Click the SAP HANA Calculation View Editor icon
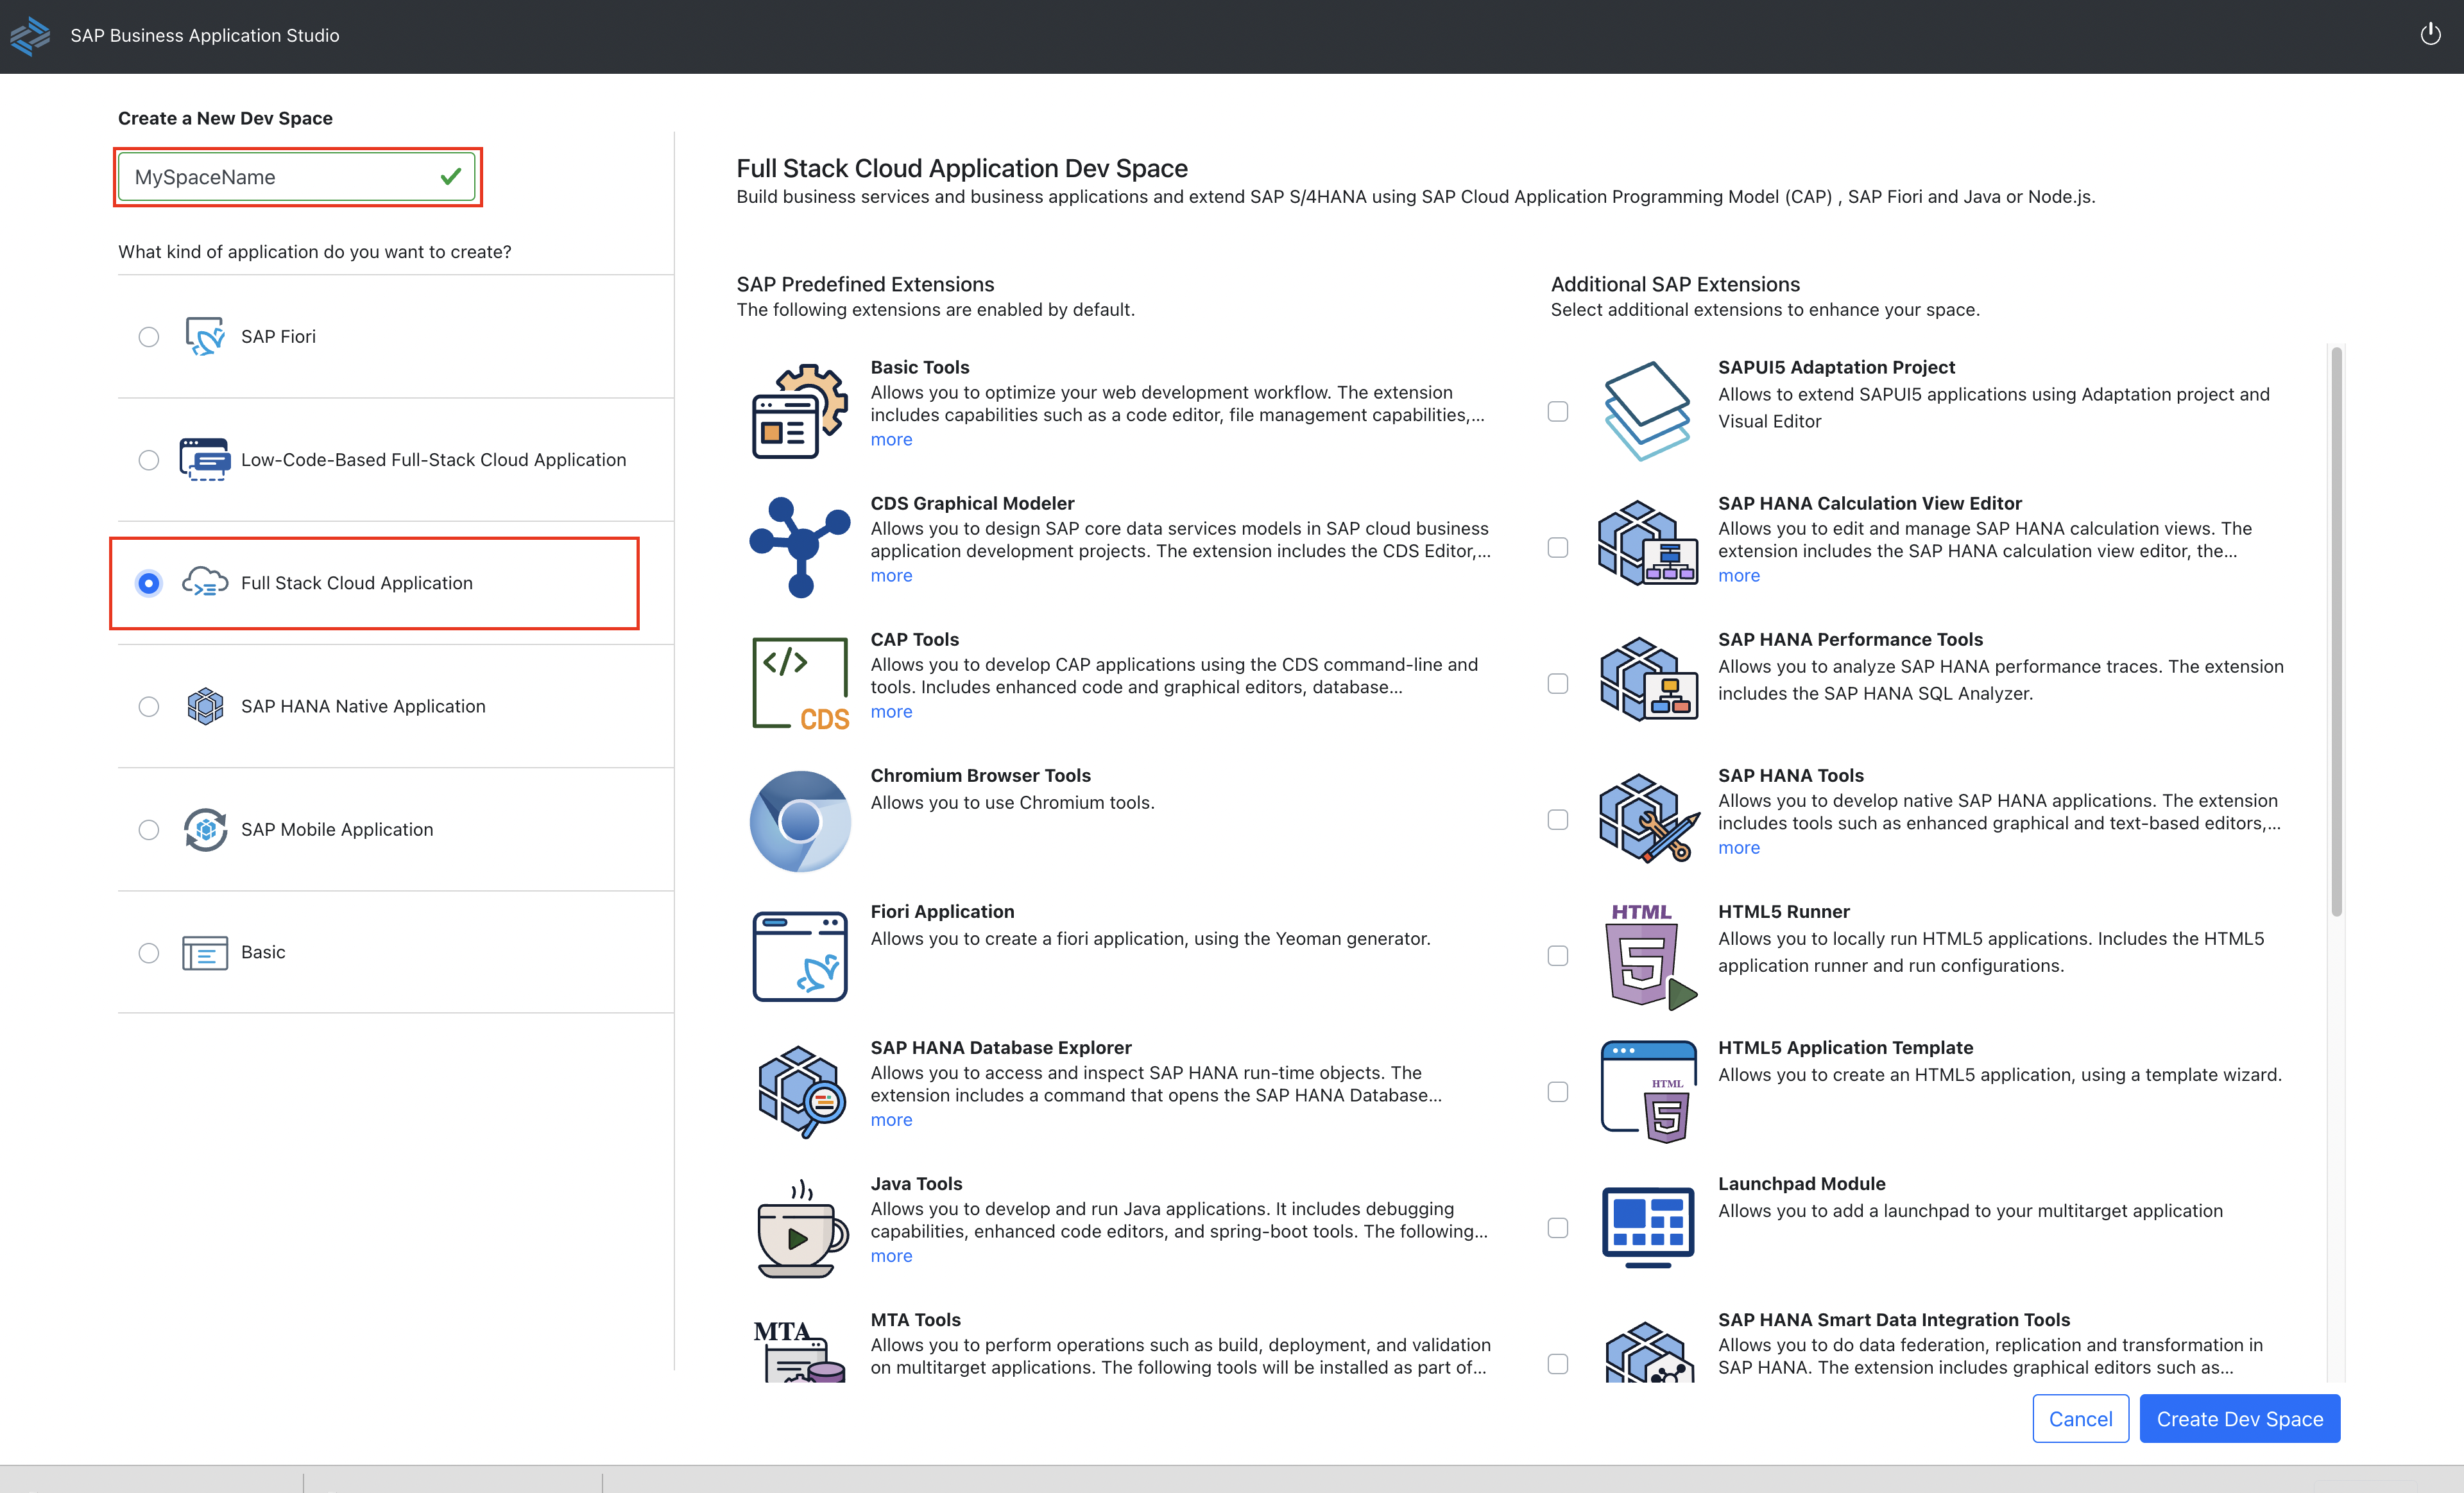This screenshot has width=2464, height=1493. [1647, 543]
